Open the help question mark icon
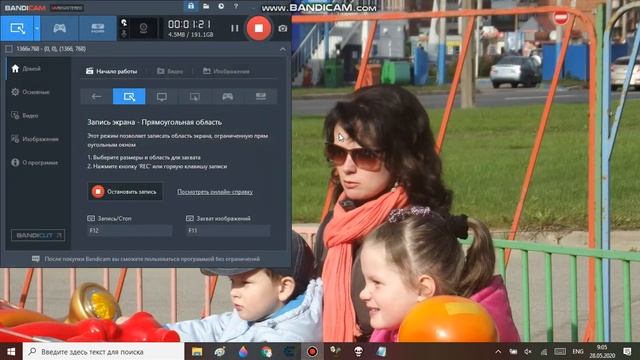Image resolution: width=640 pixels, height=360 pixels. click(236, 6)
